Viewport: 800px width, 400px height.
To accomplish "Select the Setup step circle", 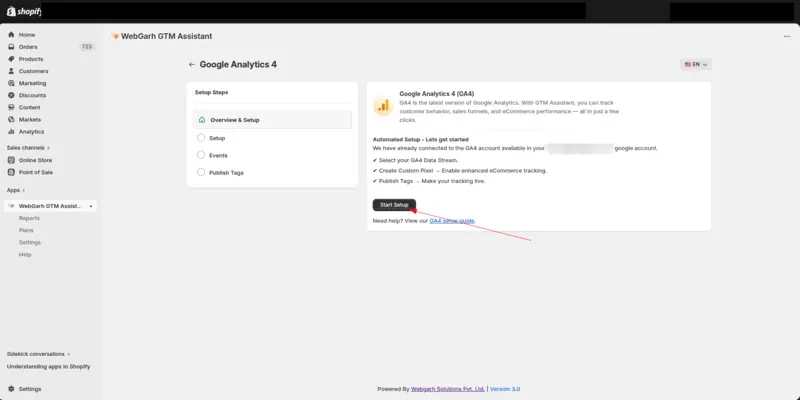I will [x=201, y=138].
